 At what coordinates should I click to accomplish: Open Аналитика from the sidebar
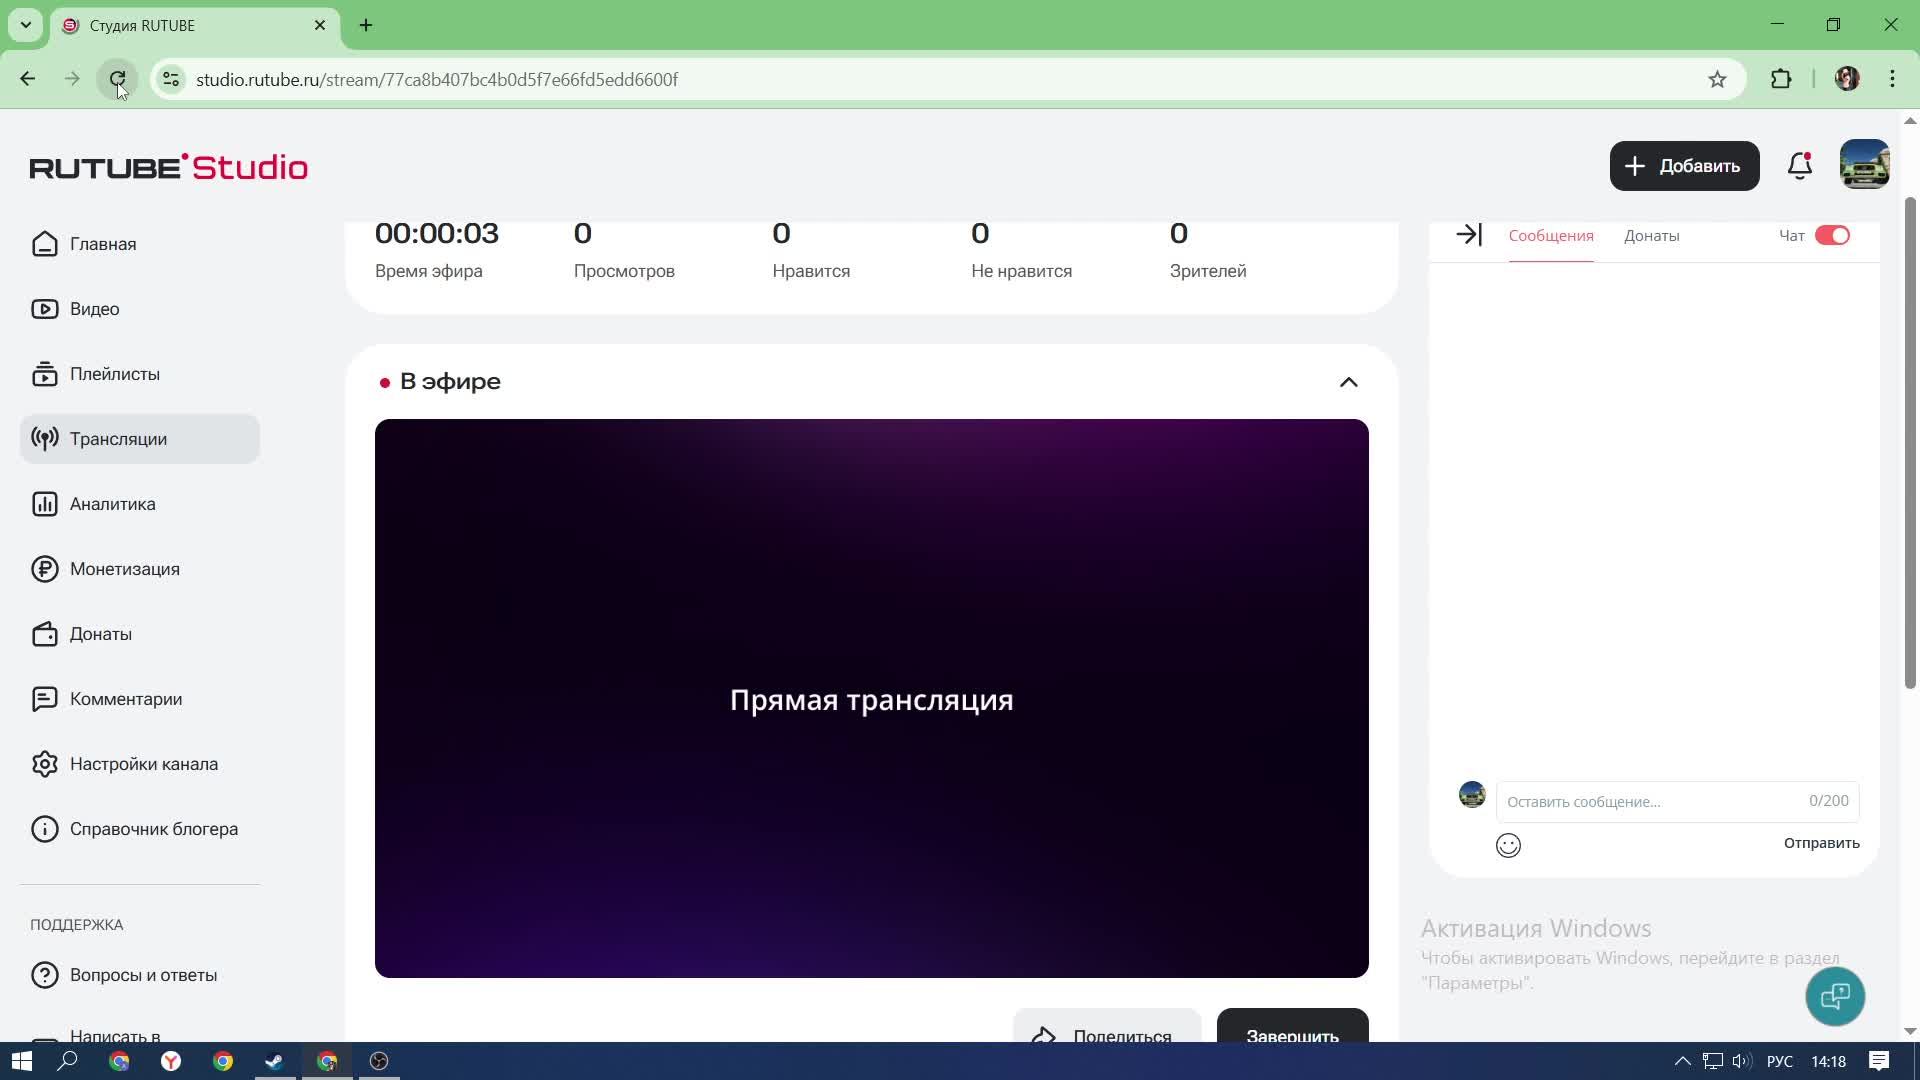(x=112, y=504)
